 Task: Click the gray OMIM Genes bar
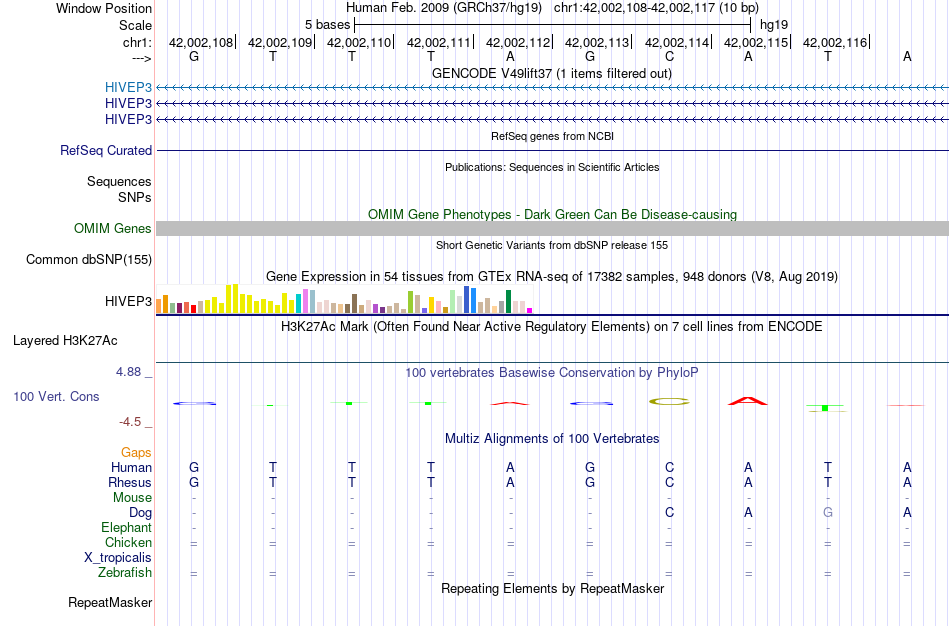552,228
